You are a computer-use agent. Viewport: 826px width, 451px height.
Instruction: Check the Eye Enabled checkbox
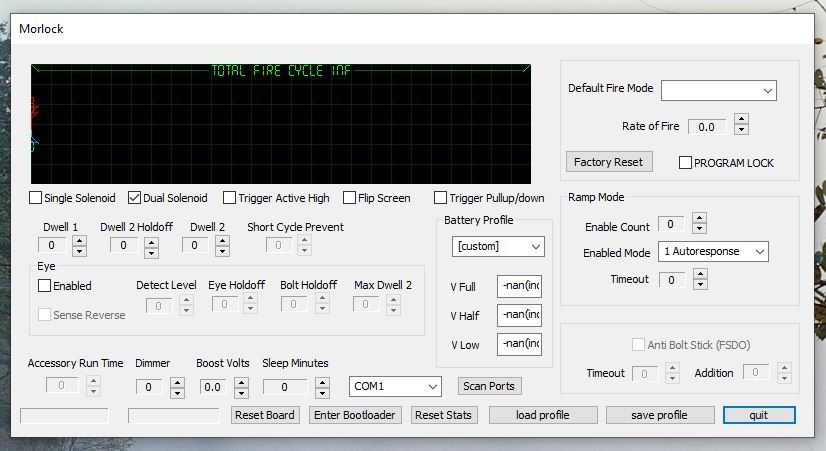pos(45,286)
